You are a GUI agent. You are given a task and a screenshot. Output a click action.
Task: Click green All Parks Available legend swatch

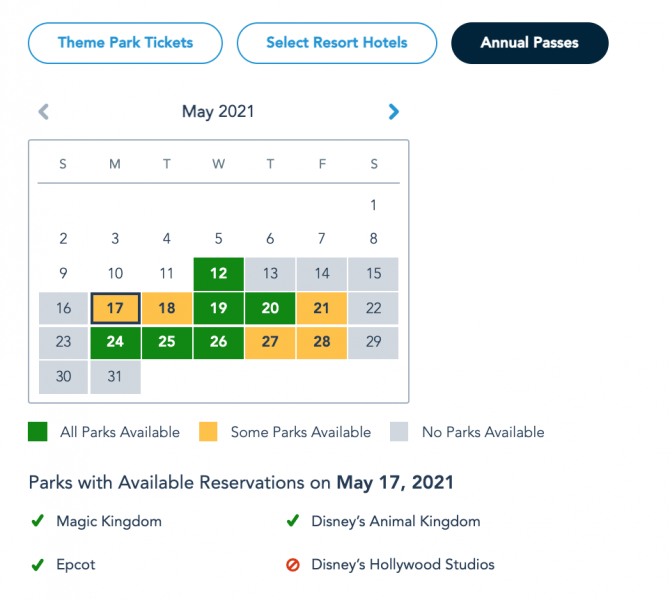click(x=37, y=433)
